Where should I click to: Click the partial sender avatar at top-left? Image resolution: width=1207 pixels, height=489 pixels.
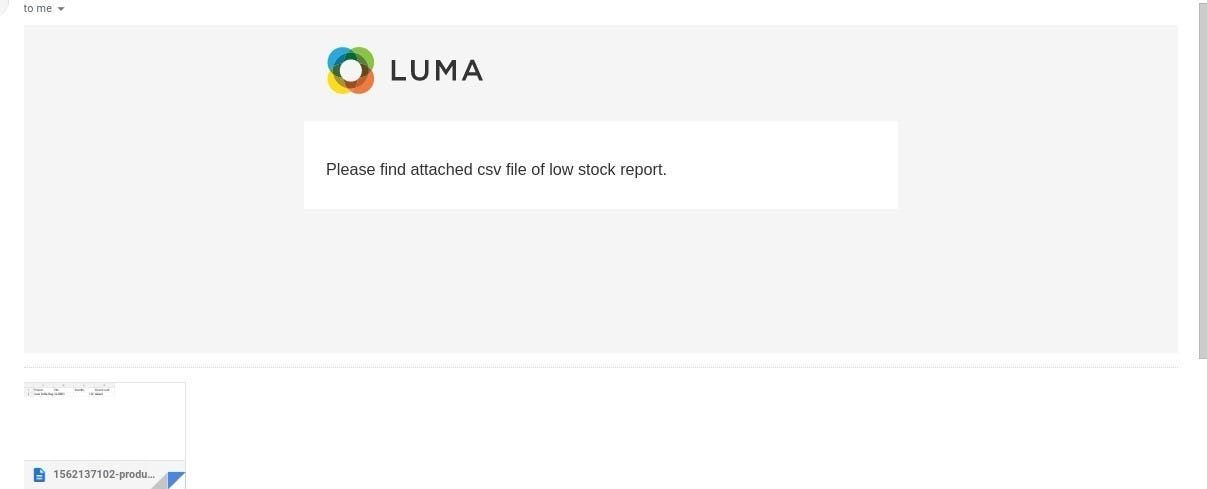[x=4, y=5]
